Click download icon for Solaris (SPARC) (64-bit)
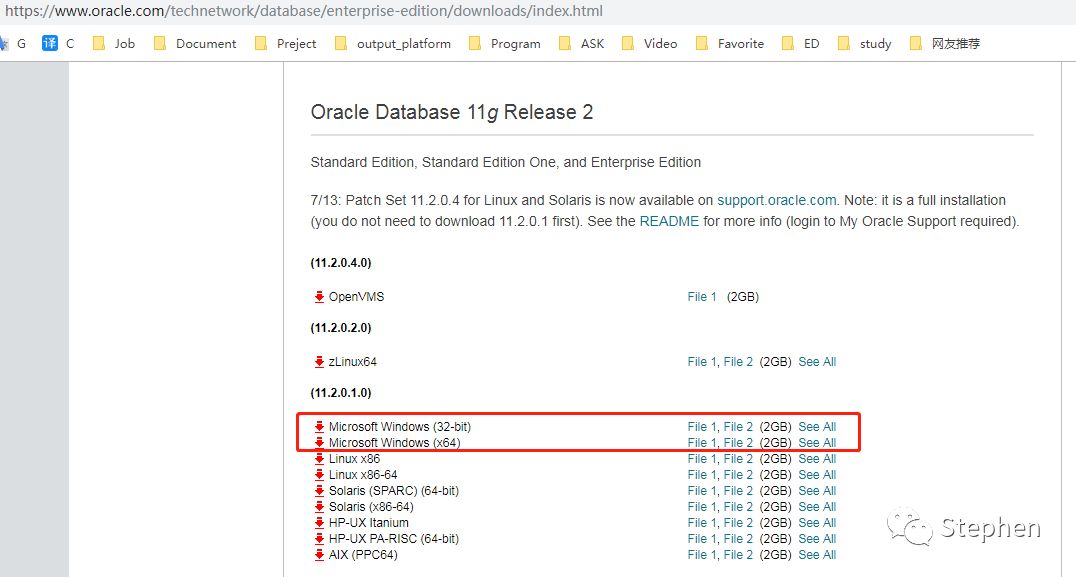 [x=319, y=491]
